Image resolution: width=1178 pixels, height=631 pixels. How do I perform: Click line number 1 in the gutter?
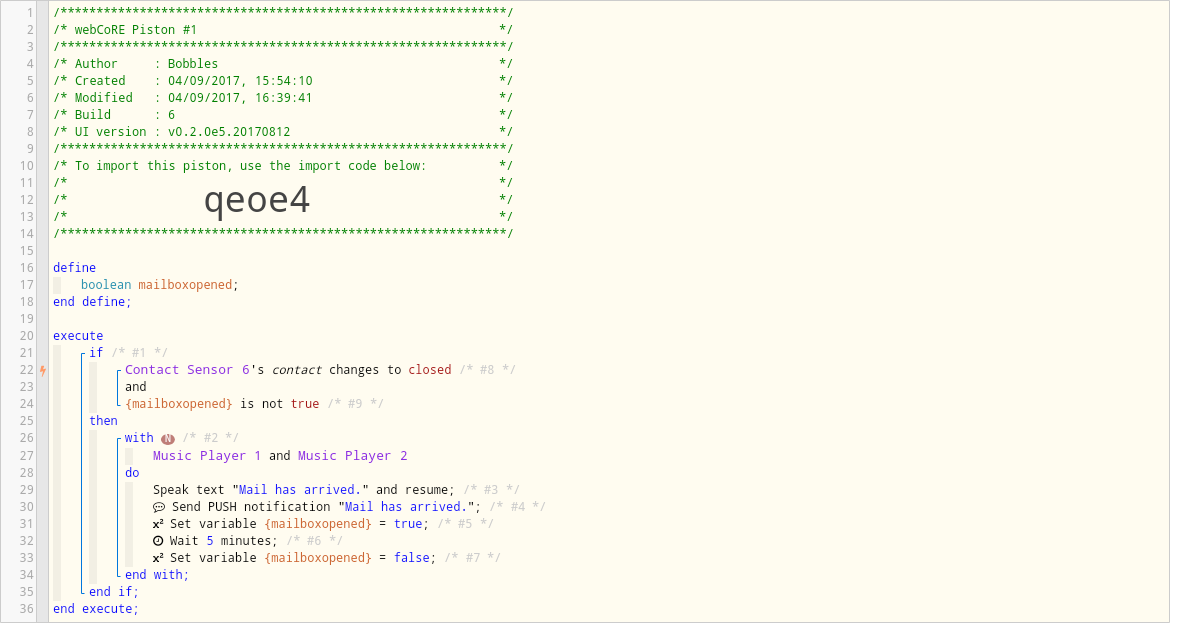(x=30, y=13)
